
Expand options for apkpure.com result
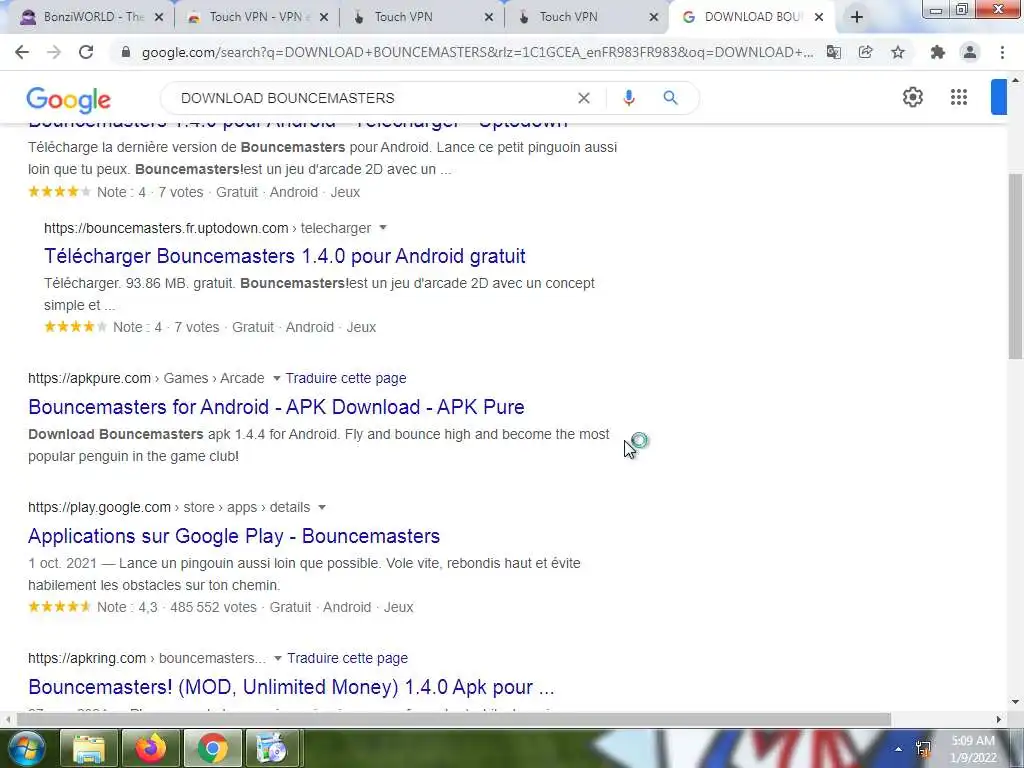tap(276, 378)
